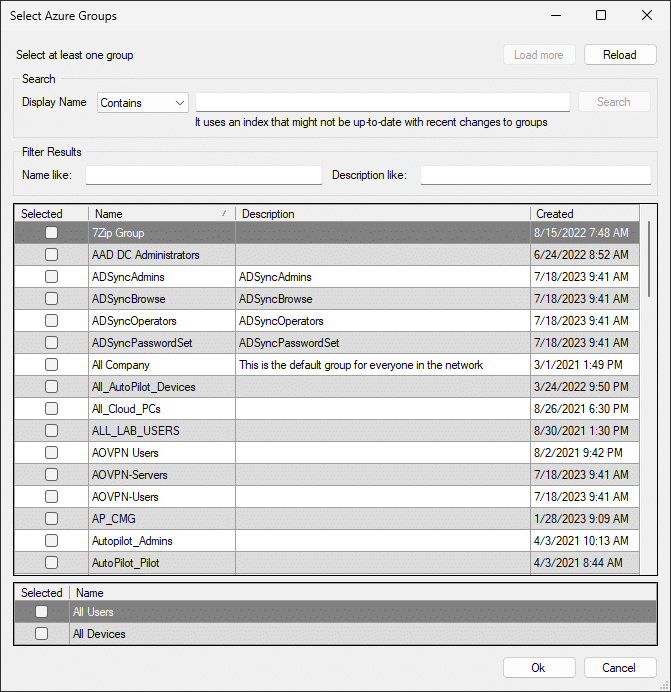
Task: Cancel the group selection dialog
Action: (618, 668)
